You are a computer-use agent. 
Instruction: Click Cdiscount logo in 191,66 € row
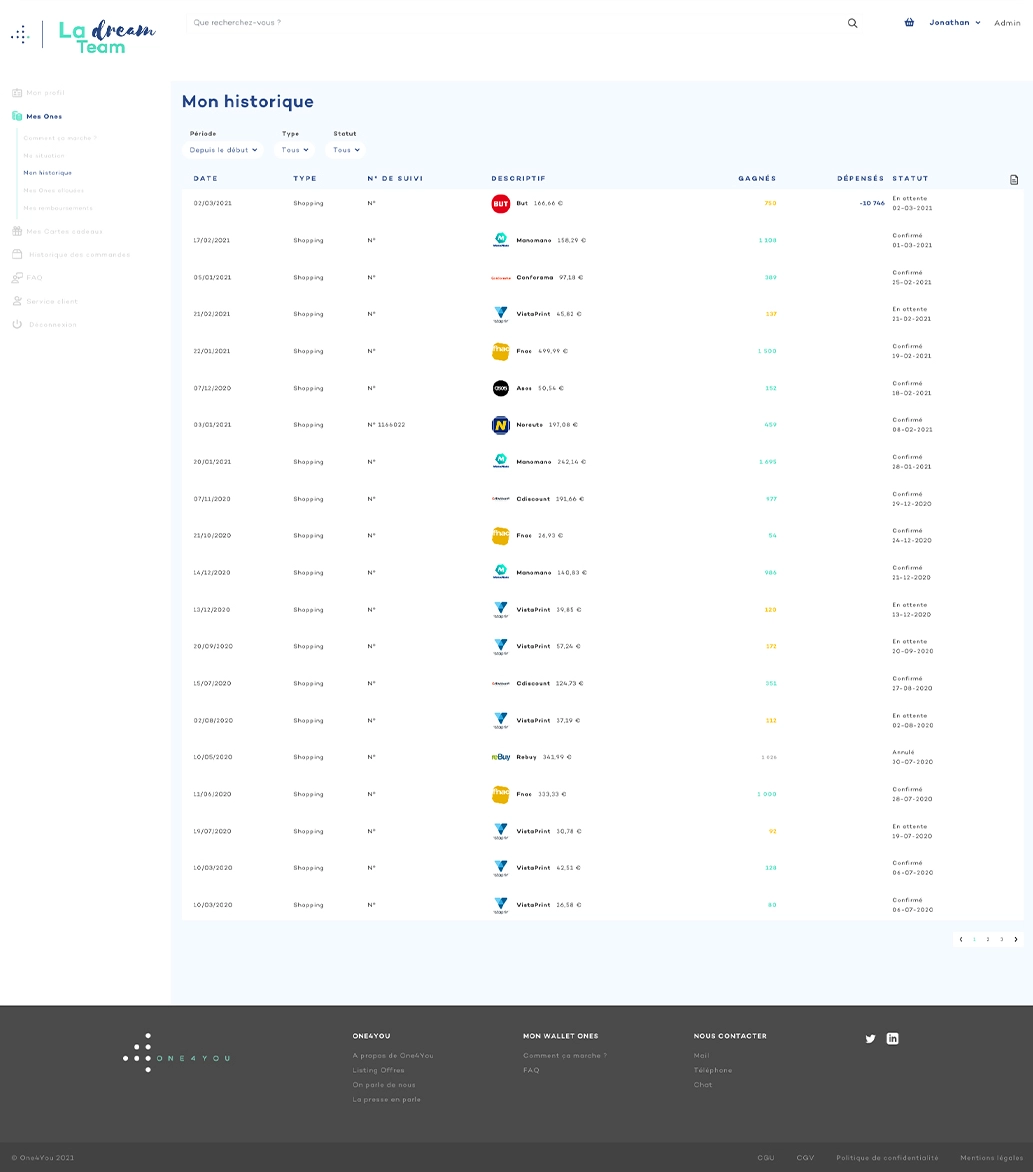(x=501, y=499)
